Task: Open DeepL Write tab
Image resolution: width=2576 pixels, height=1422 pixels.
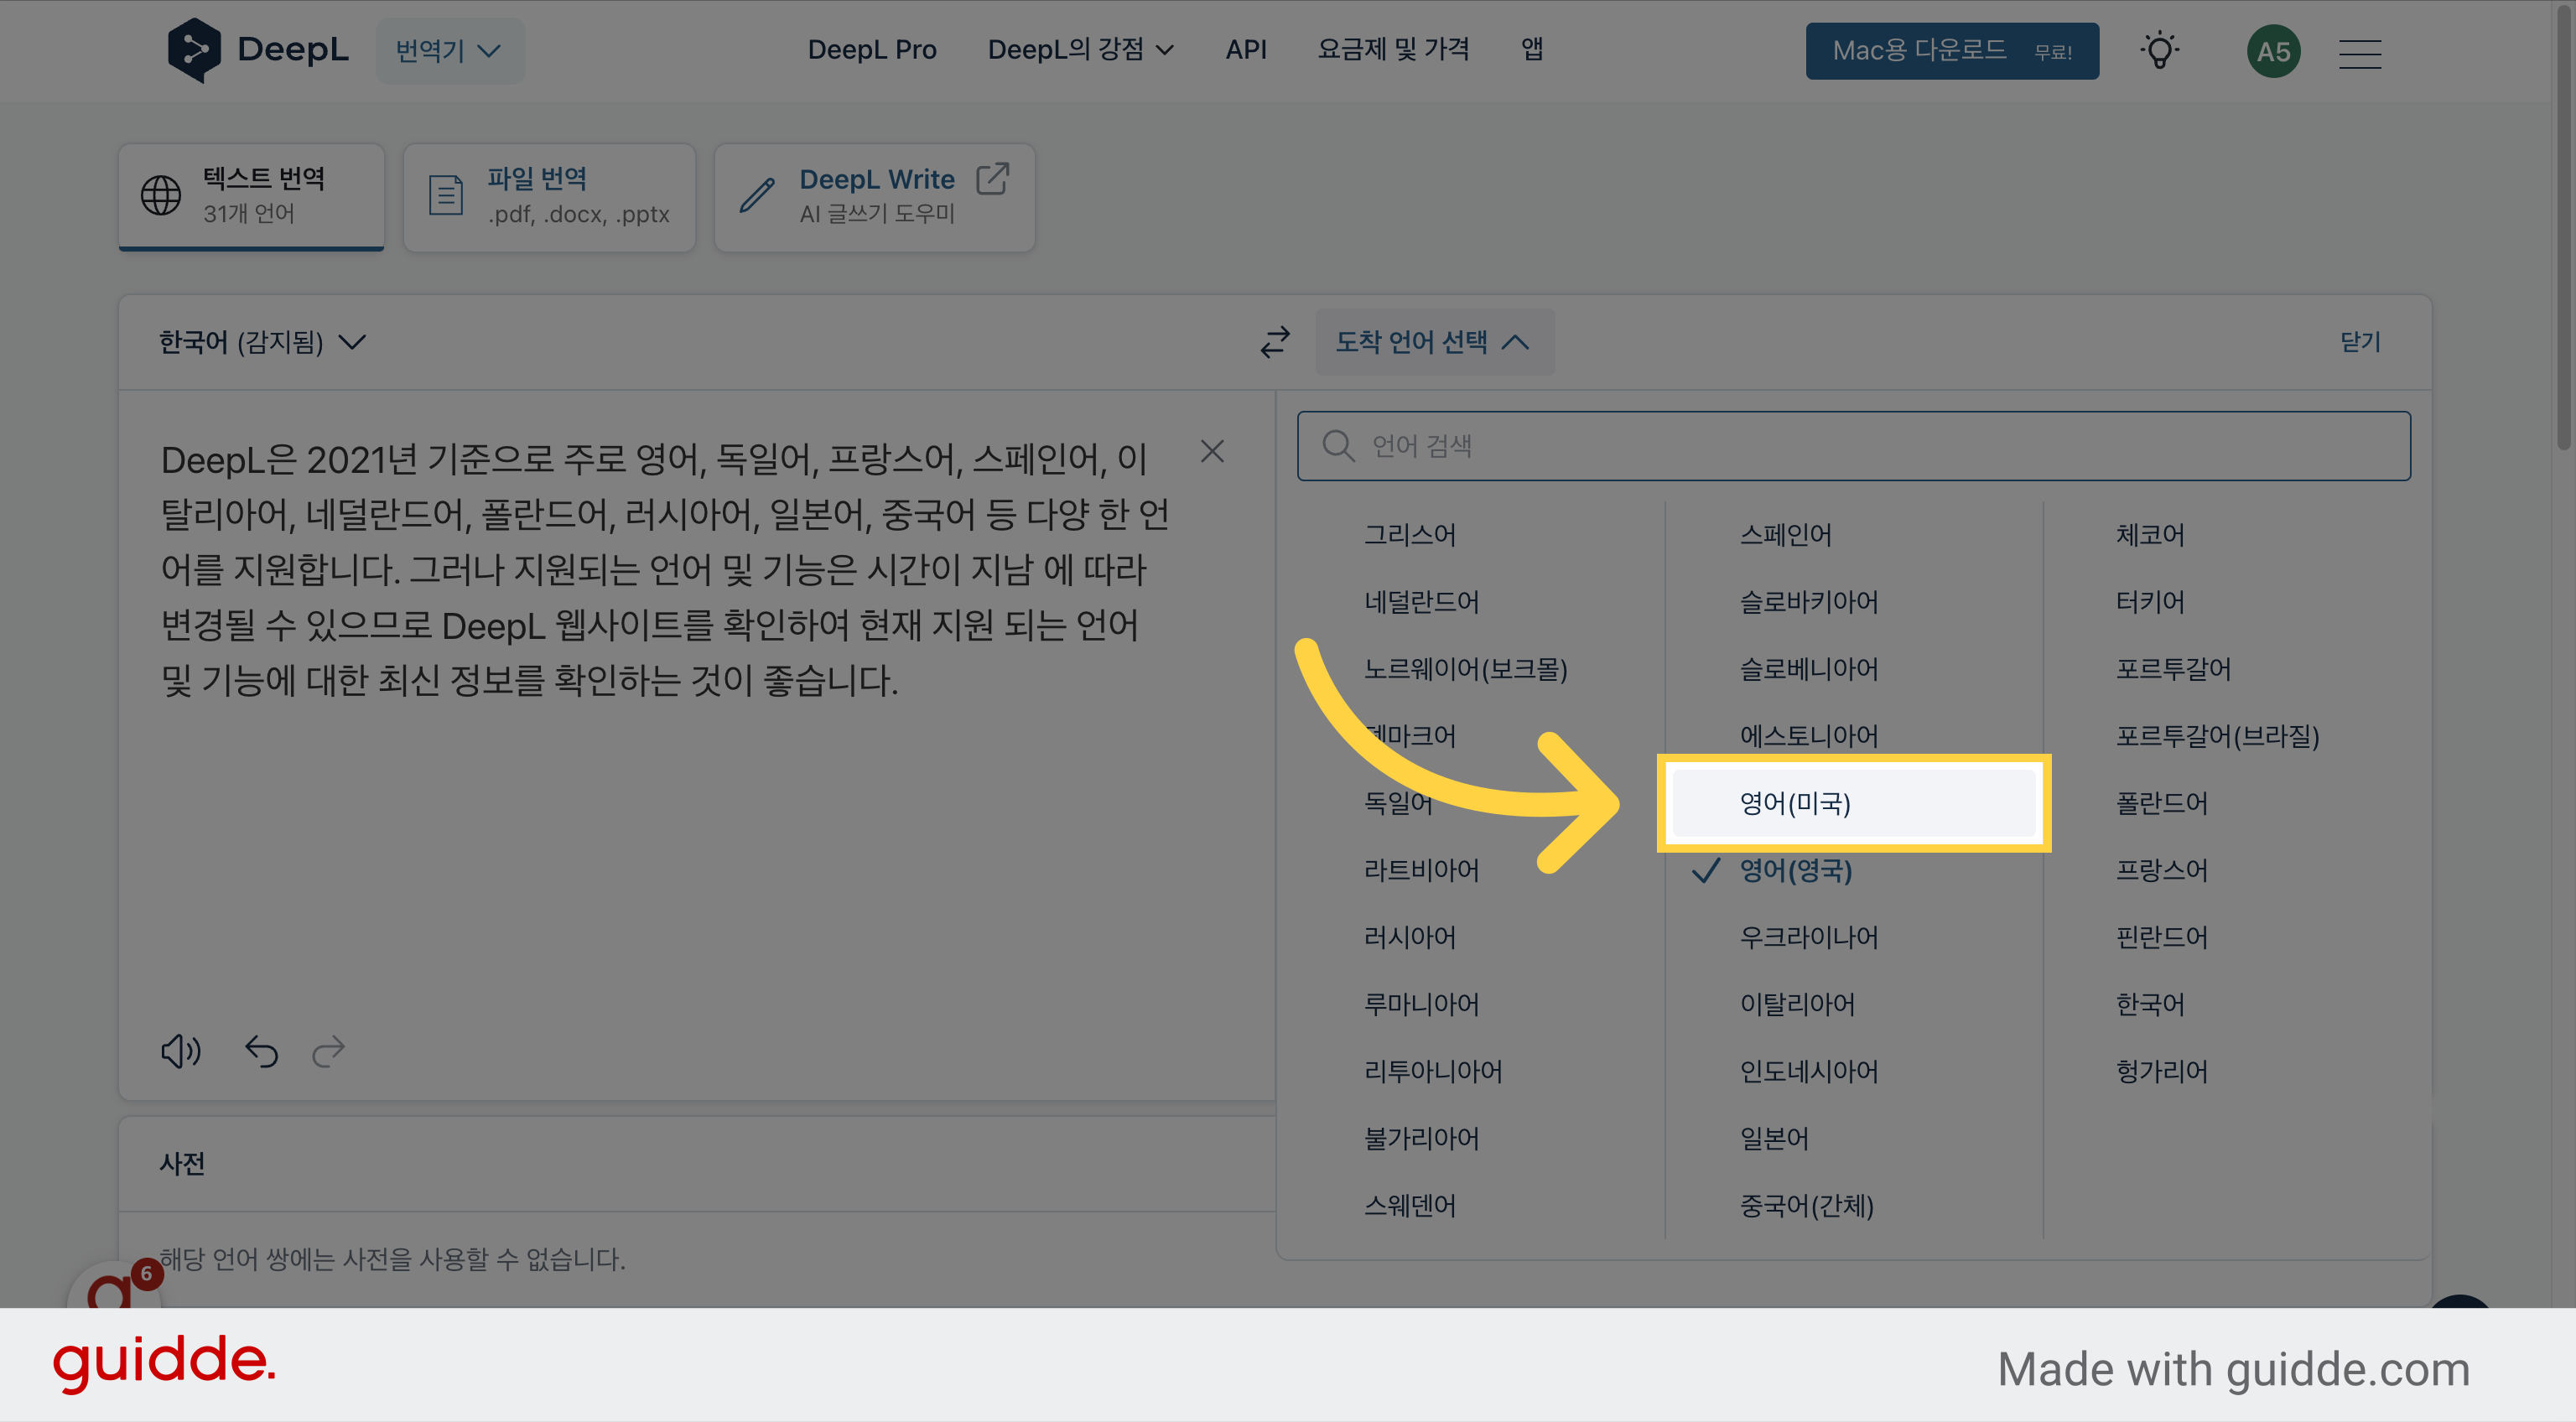Action: coord(874,196)
